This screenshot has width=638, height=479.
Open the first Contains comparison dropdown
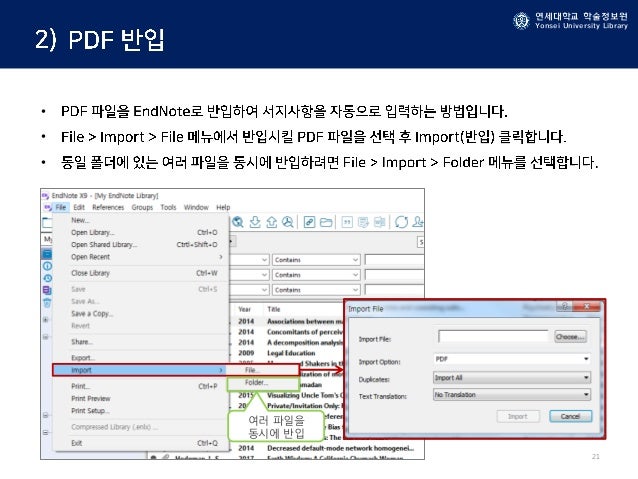[316, 260]
